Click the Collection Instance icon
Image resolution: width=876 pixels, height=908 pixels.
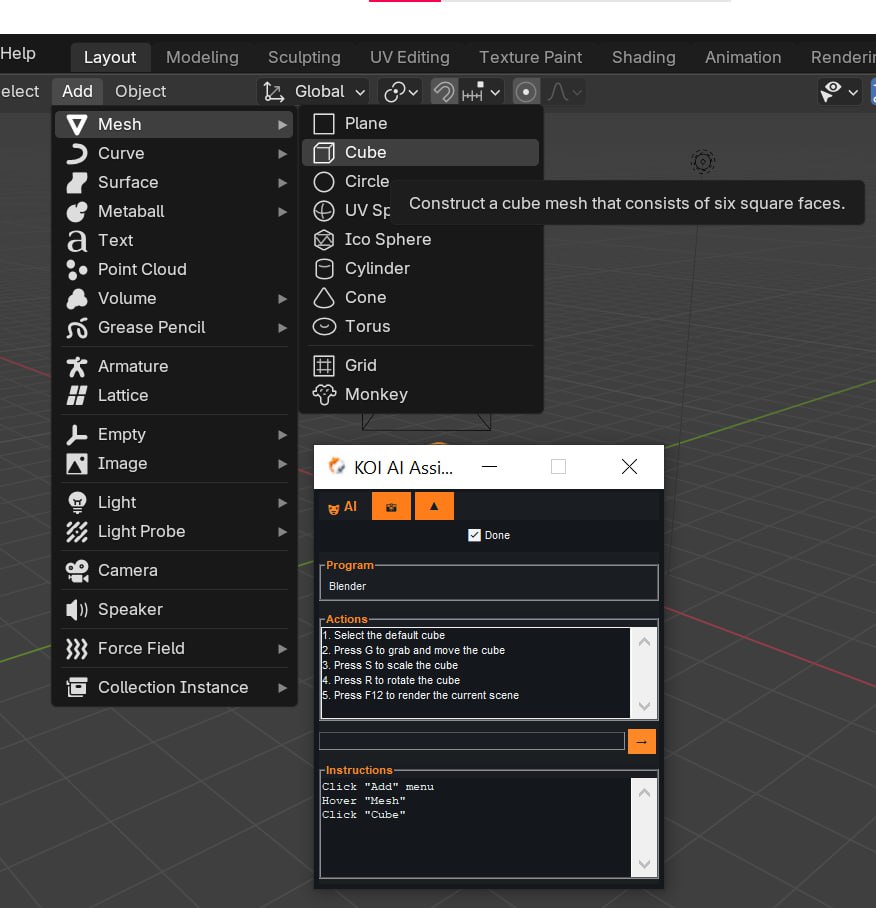click(76, 687)
